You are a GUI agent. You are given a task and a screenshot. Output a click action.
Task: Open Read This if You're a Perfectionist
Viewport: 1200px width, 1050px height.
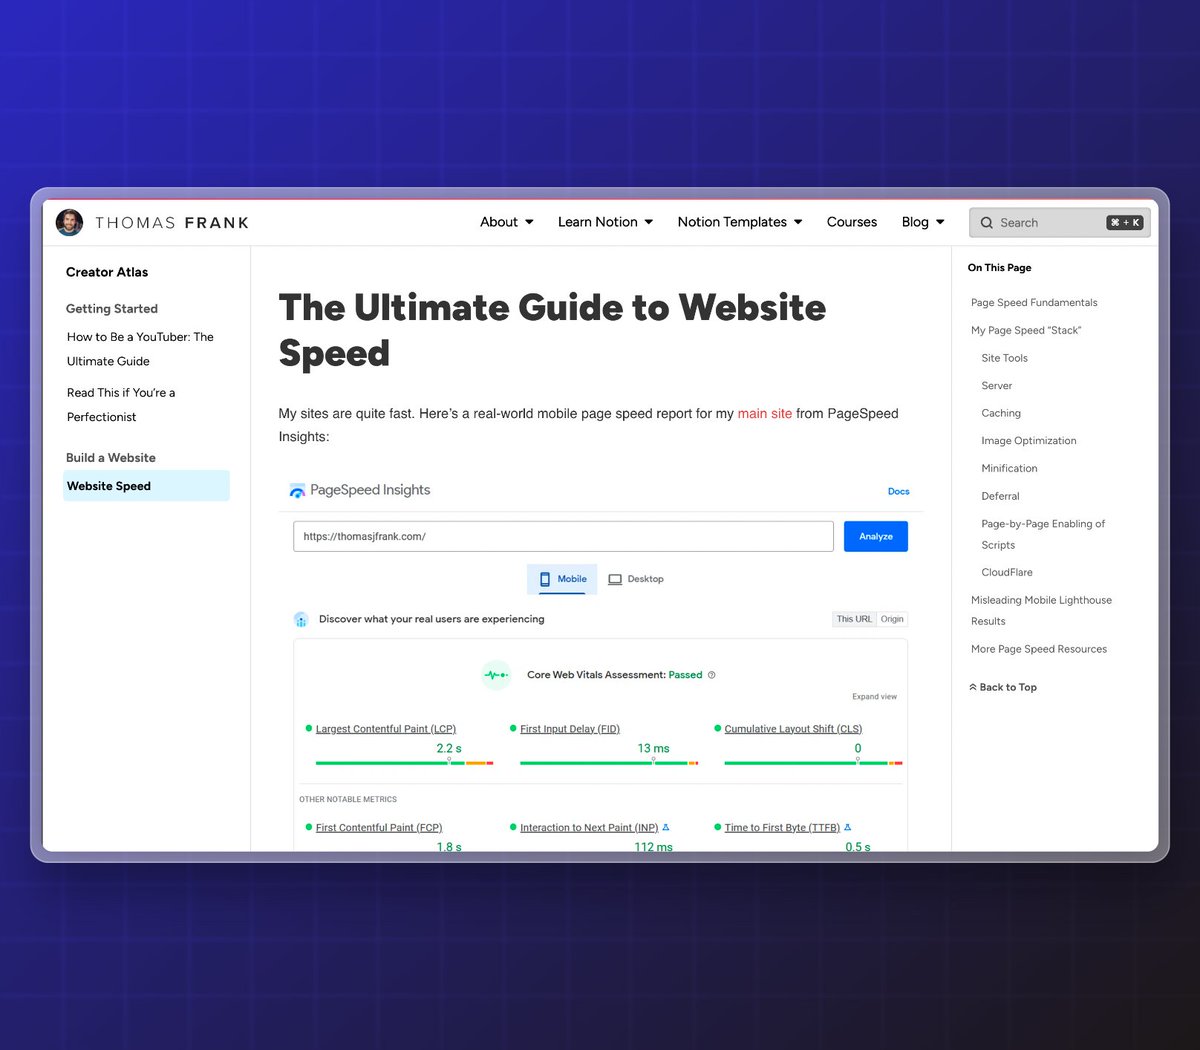(121, 405)
